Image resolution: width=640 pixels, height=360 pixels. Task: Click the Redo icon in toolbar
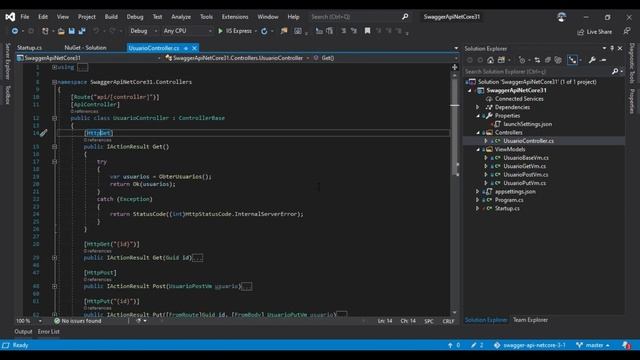tap(112, 31)
